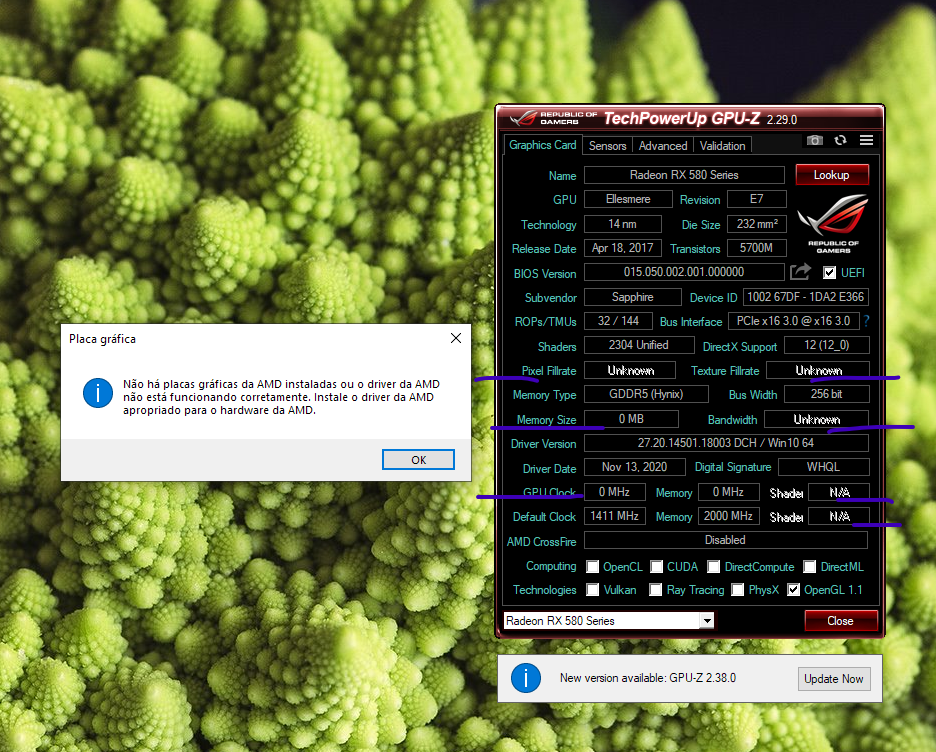Click the Release Date value Apr 18, 2017
The image size is (936, 752).
coord(623,248)
